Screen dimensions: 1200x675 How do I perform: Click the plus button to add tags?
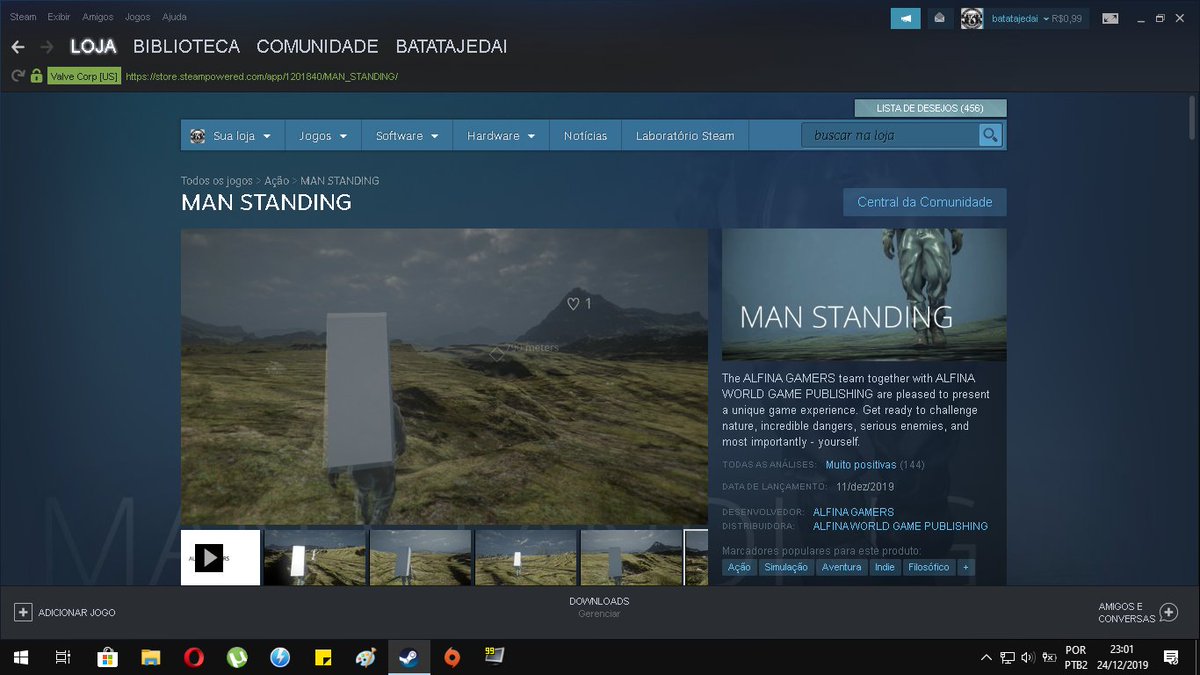point(965,567)
